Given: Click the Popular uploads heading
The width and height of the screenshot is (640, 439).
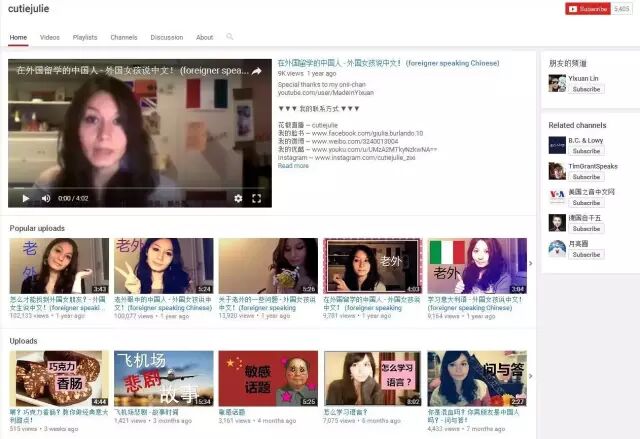Looking at the screenshot, I should coord(37,228).
